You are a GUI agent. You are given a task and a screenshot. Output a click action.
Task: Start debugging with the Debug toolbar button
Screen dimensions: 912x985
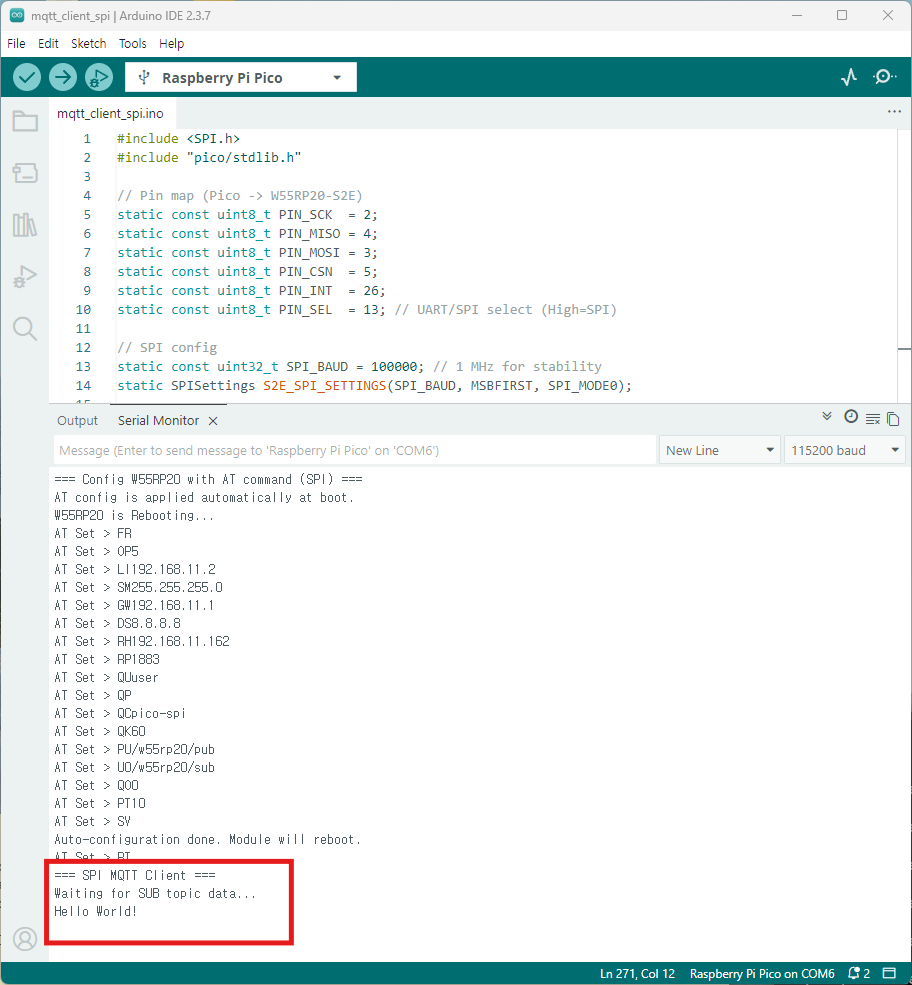[x=99, y=77]
